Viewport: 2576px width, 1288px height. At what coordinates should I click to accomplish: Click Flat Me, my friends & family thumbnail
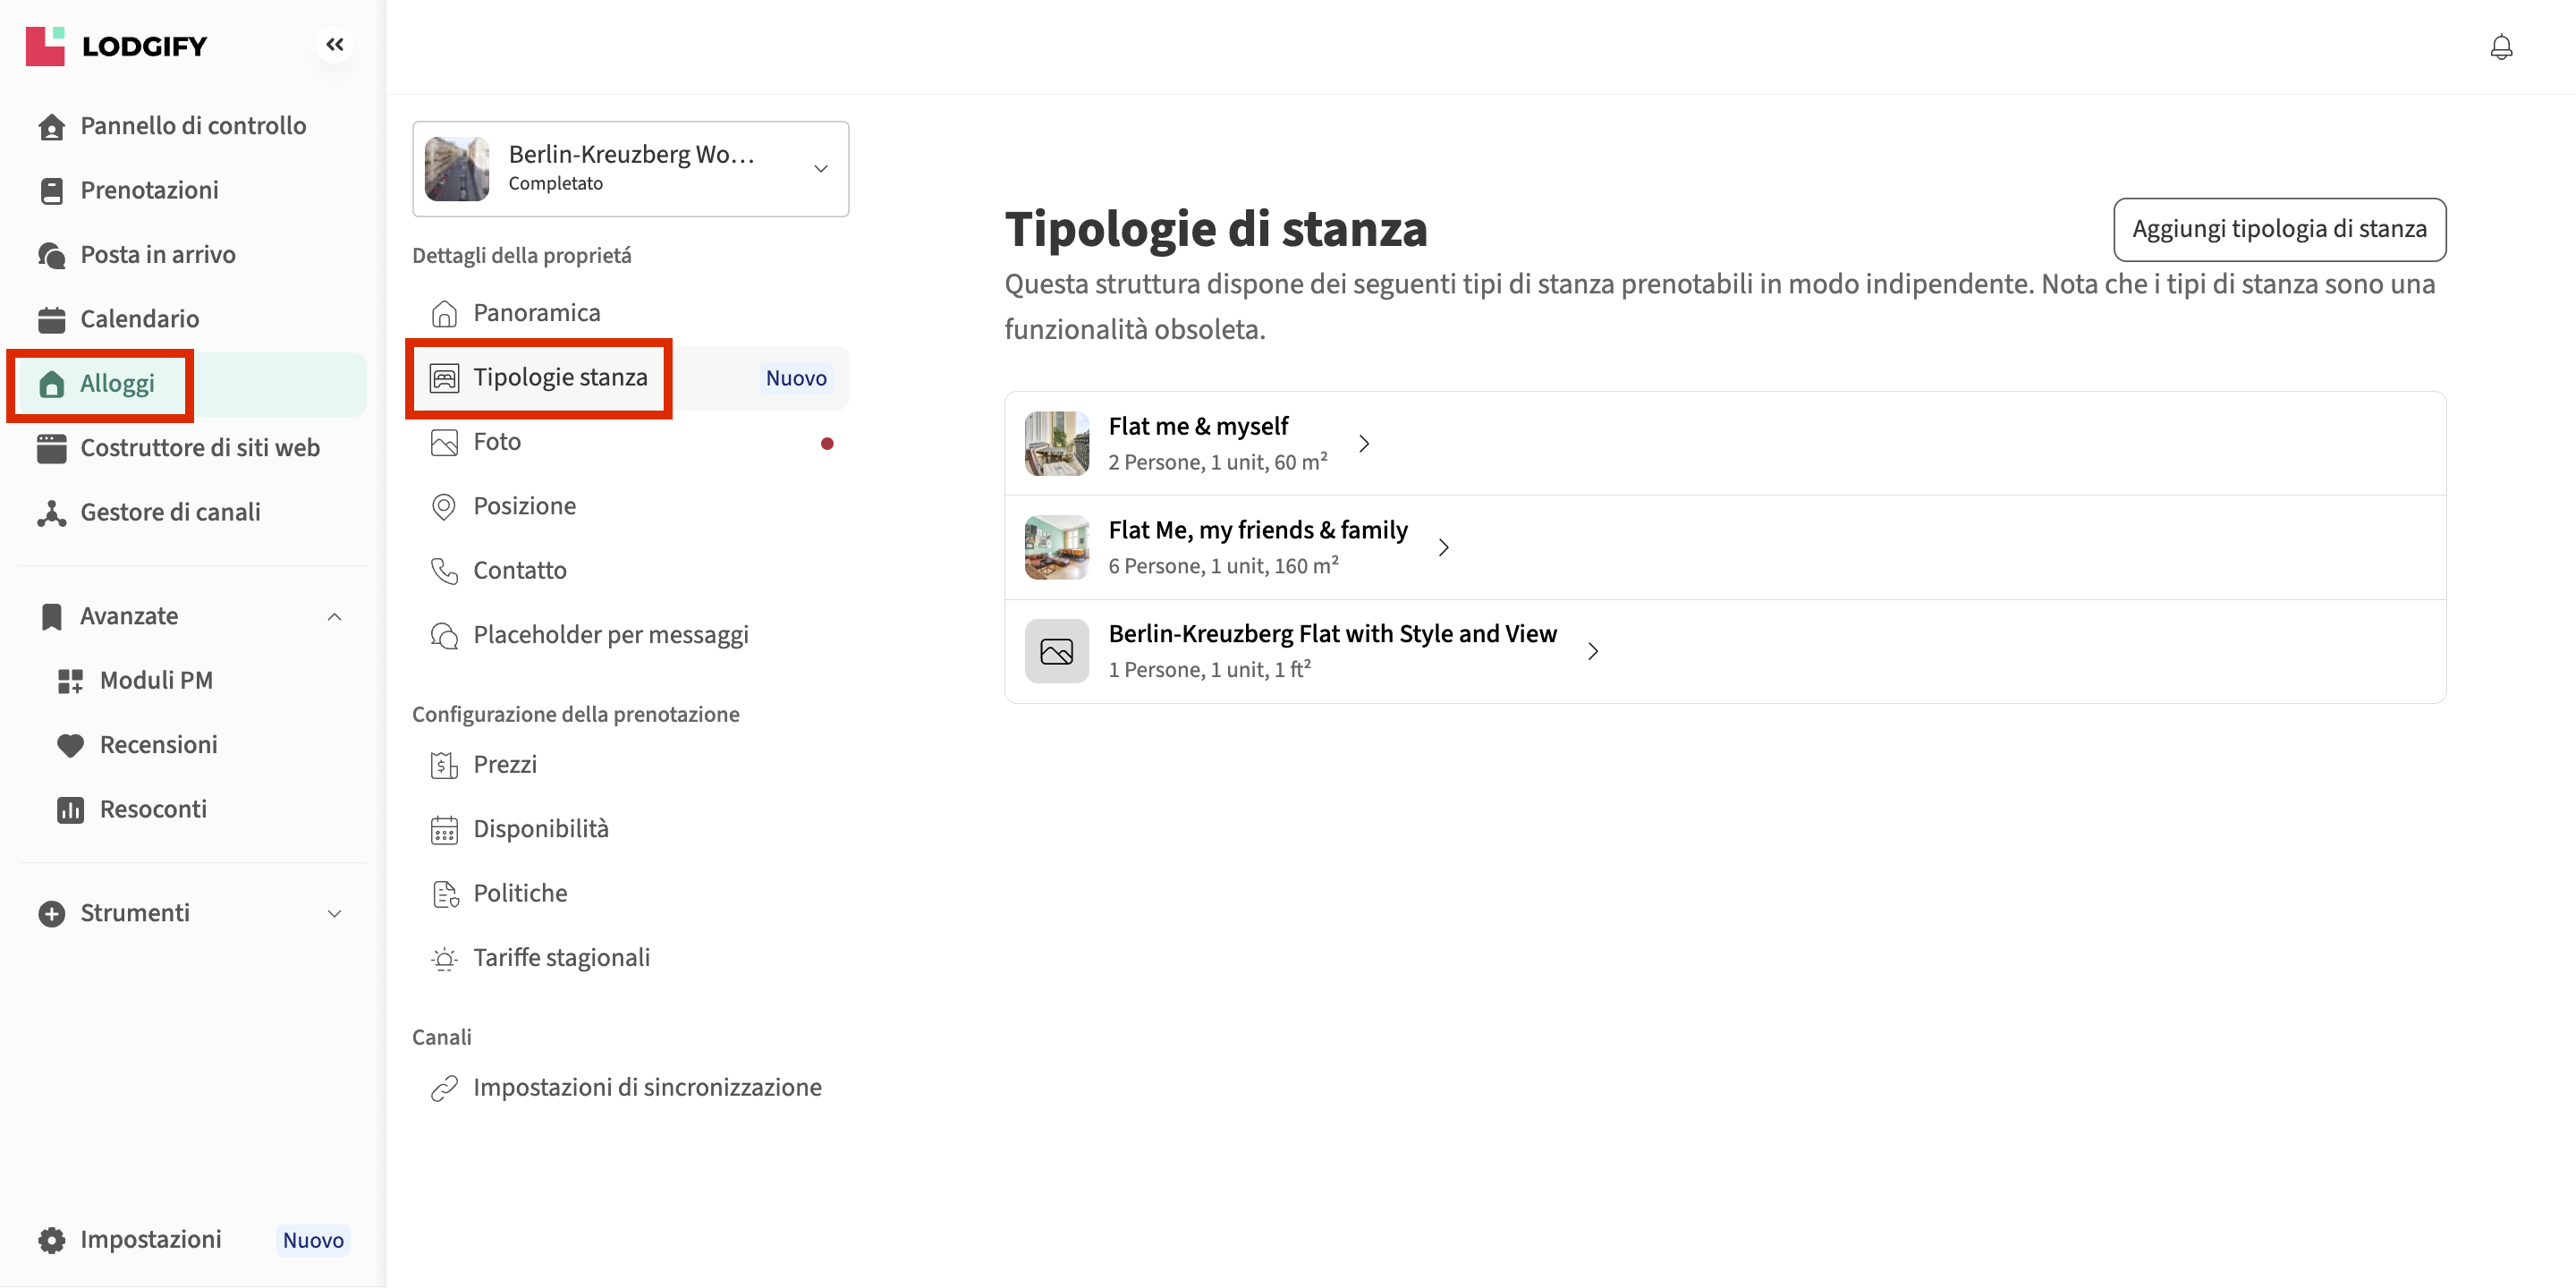(x=1056, y=547)
